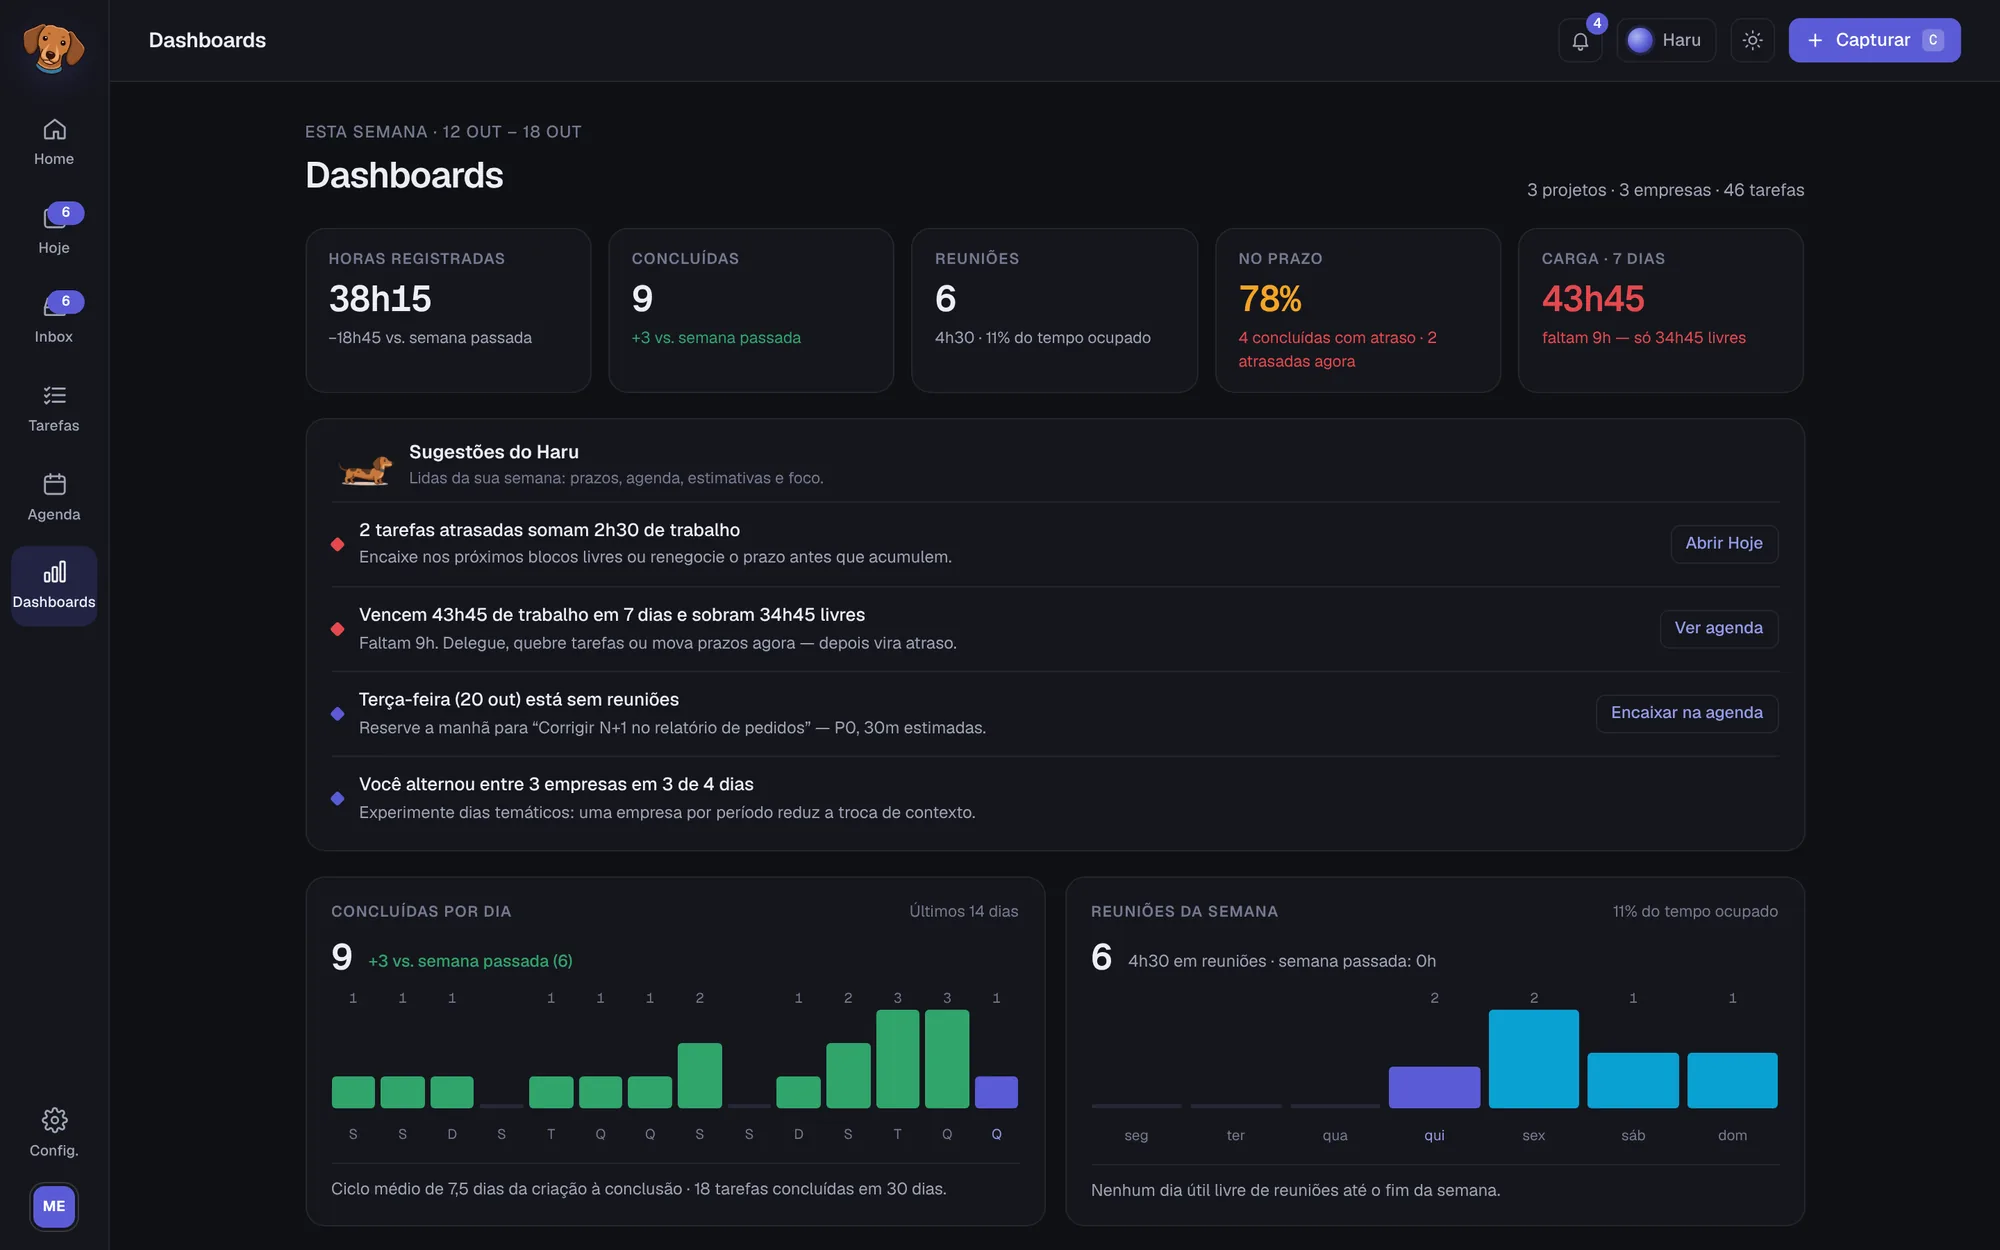Viewport: 2000px width, 1250px height.
Task: Select the purple bar in Concluídas chart
Action: tap(996, 1092)
